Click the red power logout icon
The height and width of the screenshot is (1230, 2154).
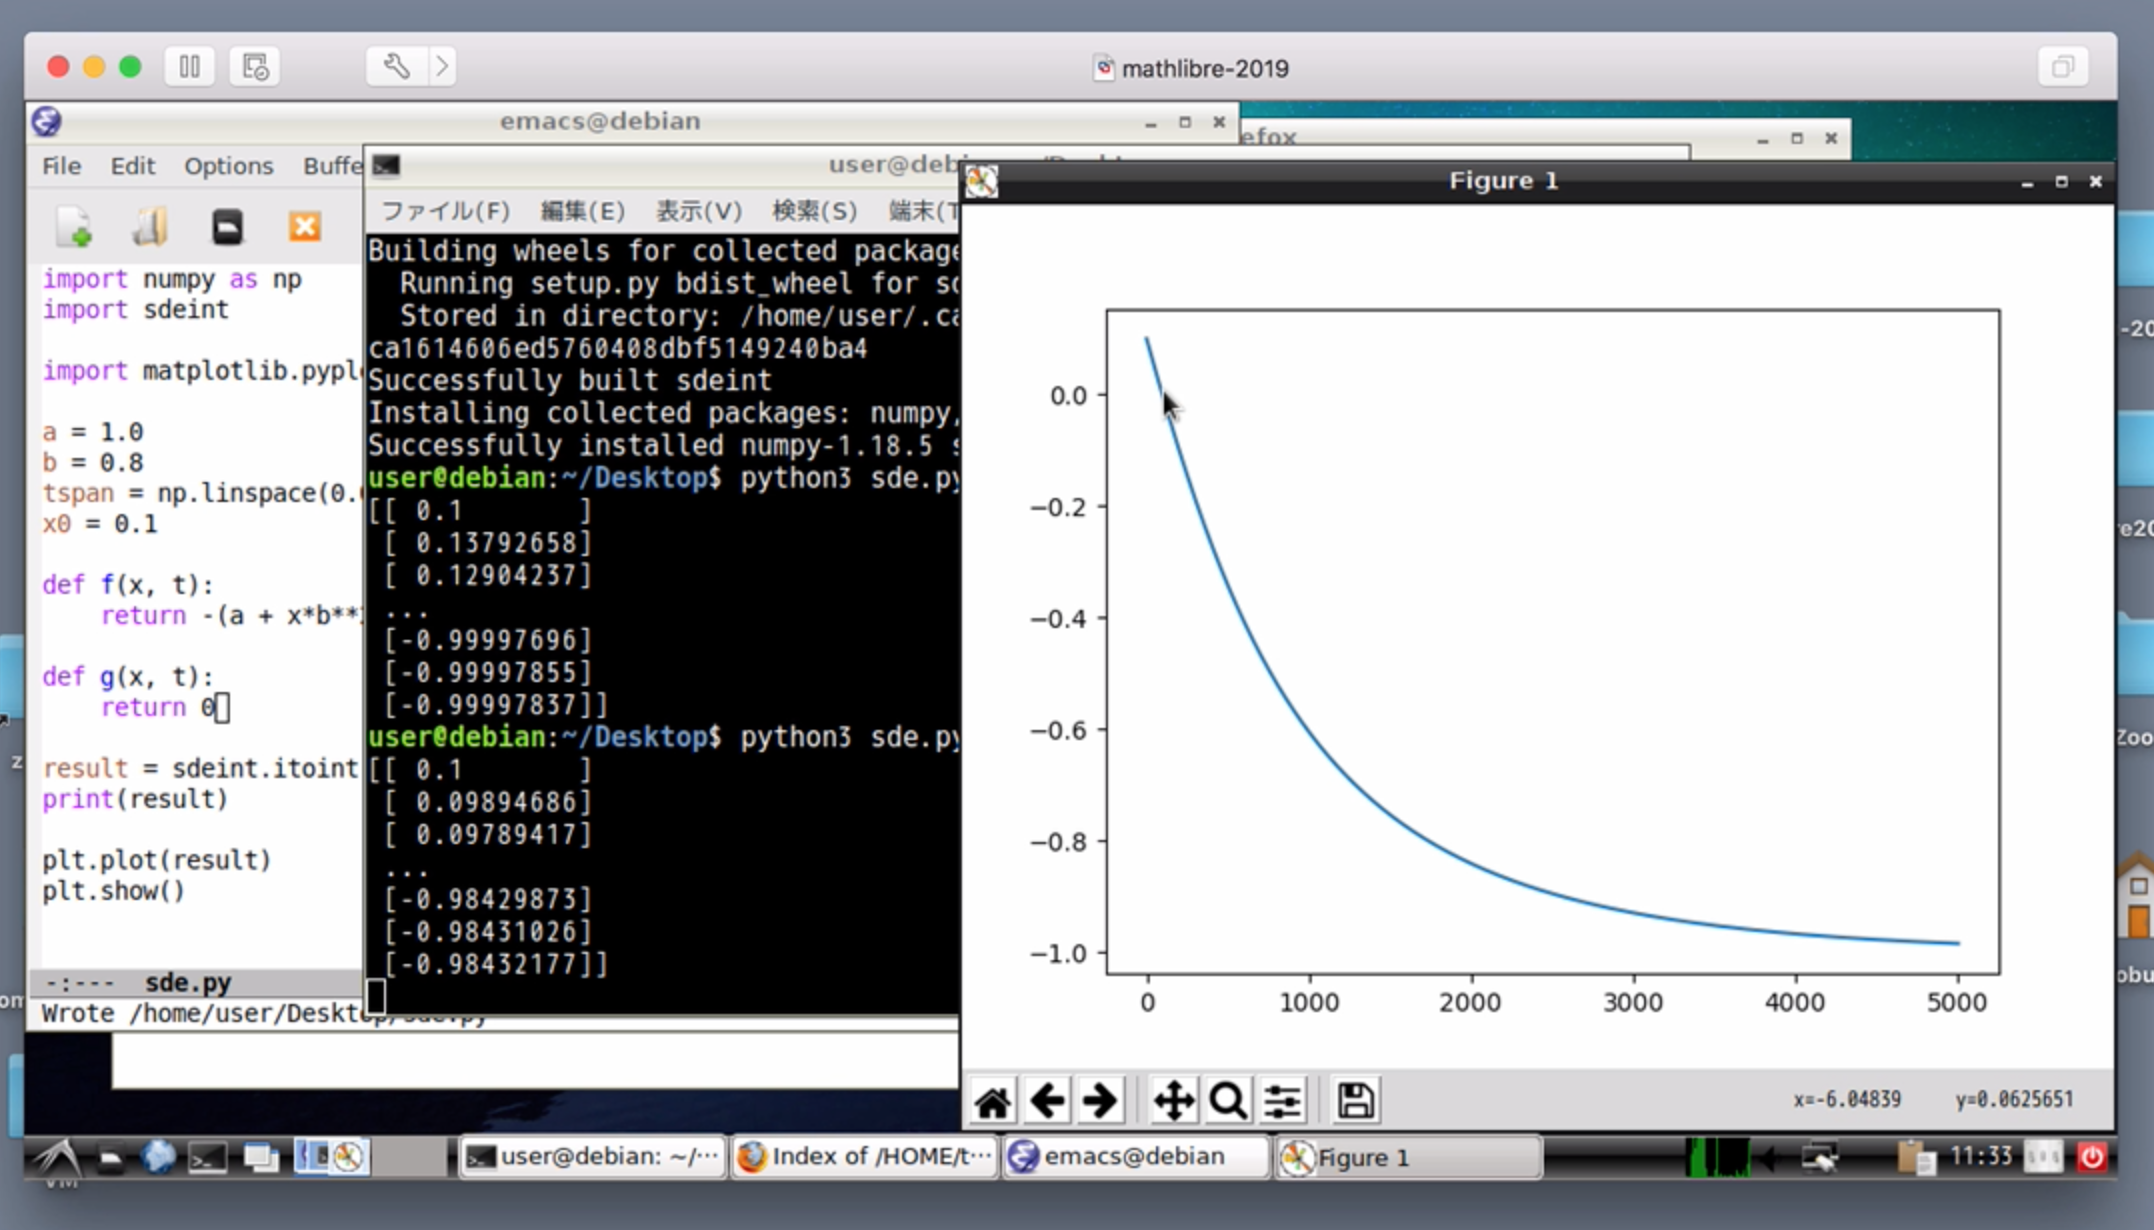pyautogui.click(x=2091, y=1157)
